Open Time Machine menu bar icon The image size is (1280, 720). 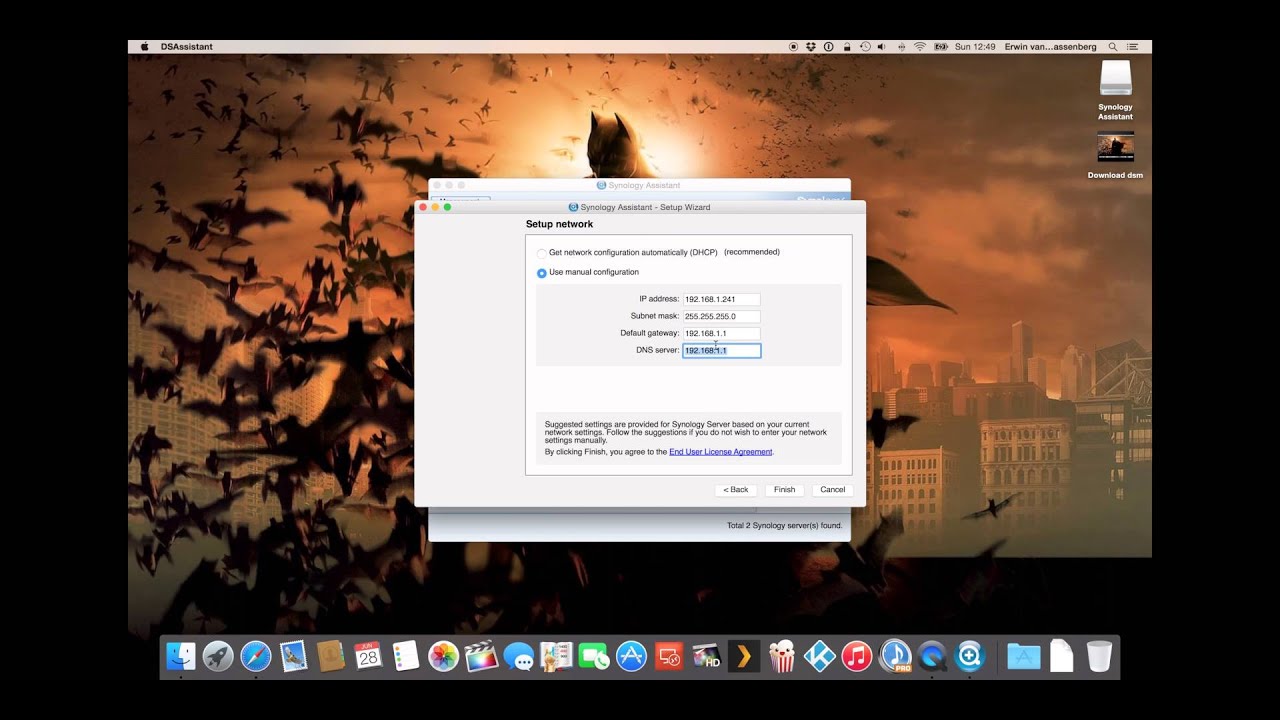(x=865, y=46)
